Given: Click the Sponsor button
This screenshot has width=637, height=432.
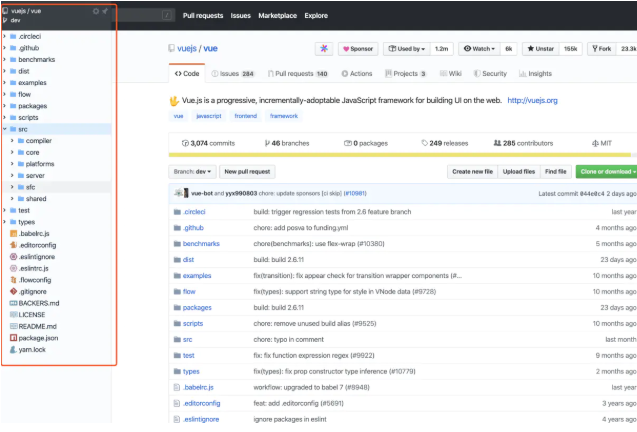Looking at the screenshot, I should [358, 49].
